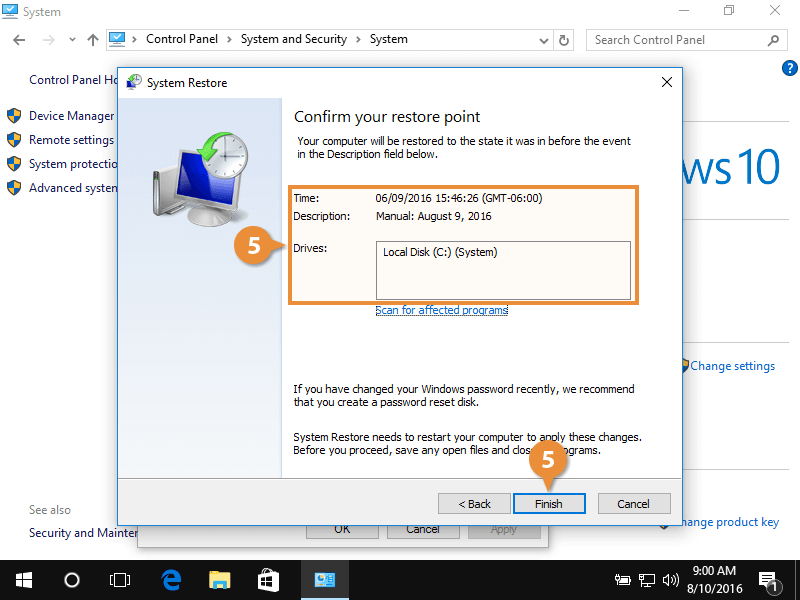Click the Refresh icon beside the address bar
800x600 pixels.
coord(562,39)
